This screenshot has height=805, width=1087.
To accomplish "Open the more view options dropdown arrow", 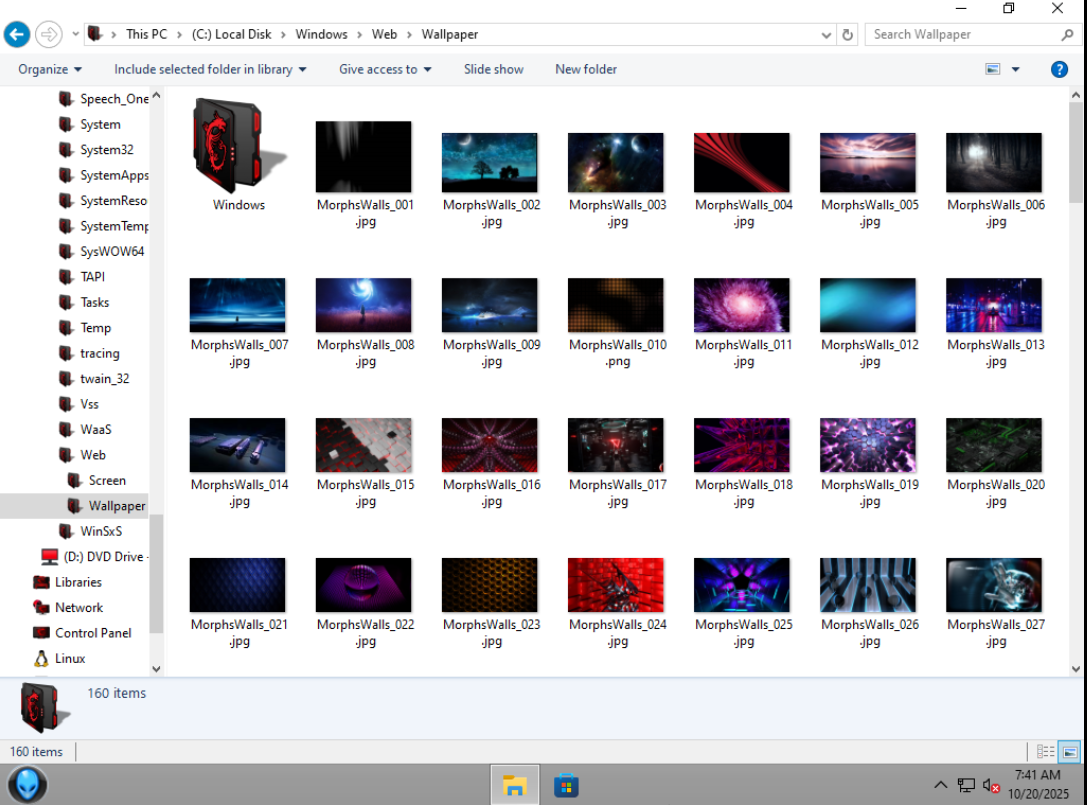I will tap(1016, 69).
